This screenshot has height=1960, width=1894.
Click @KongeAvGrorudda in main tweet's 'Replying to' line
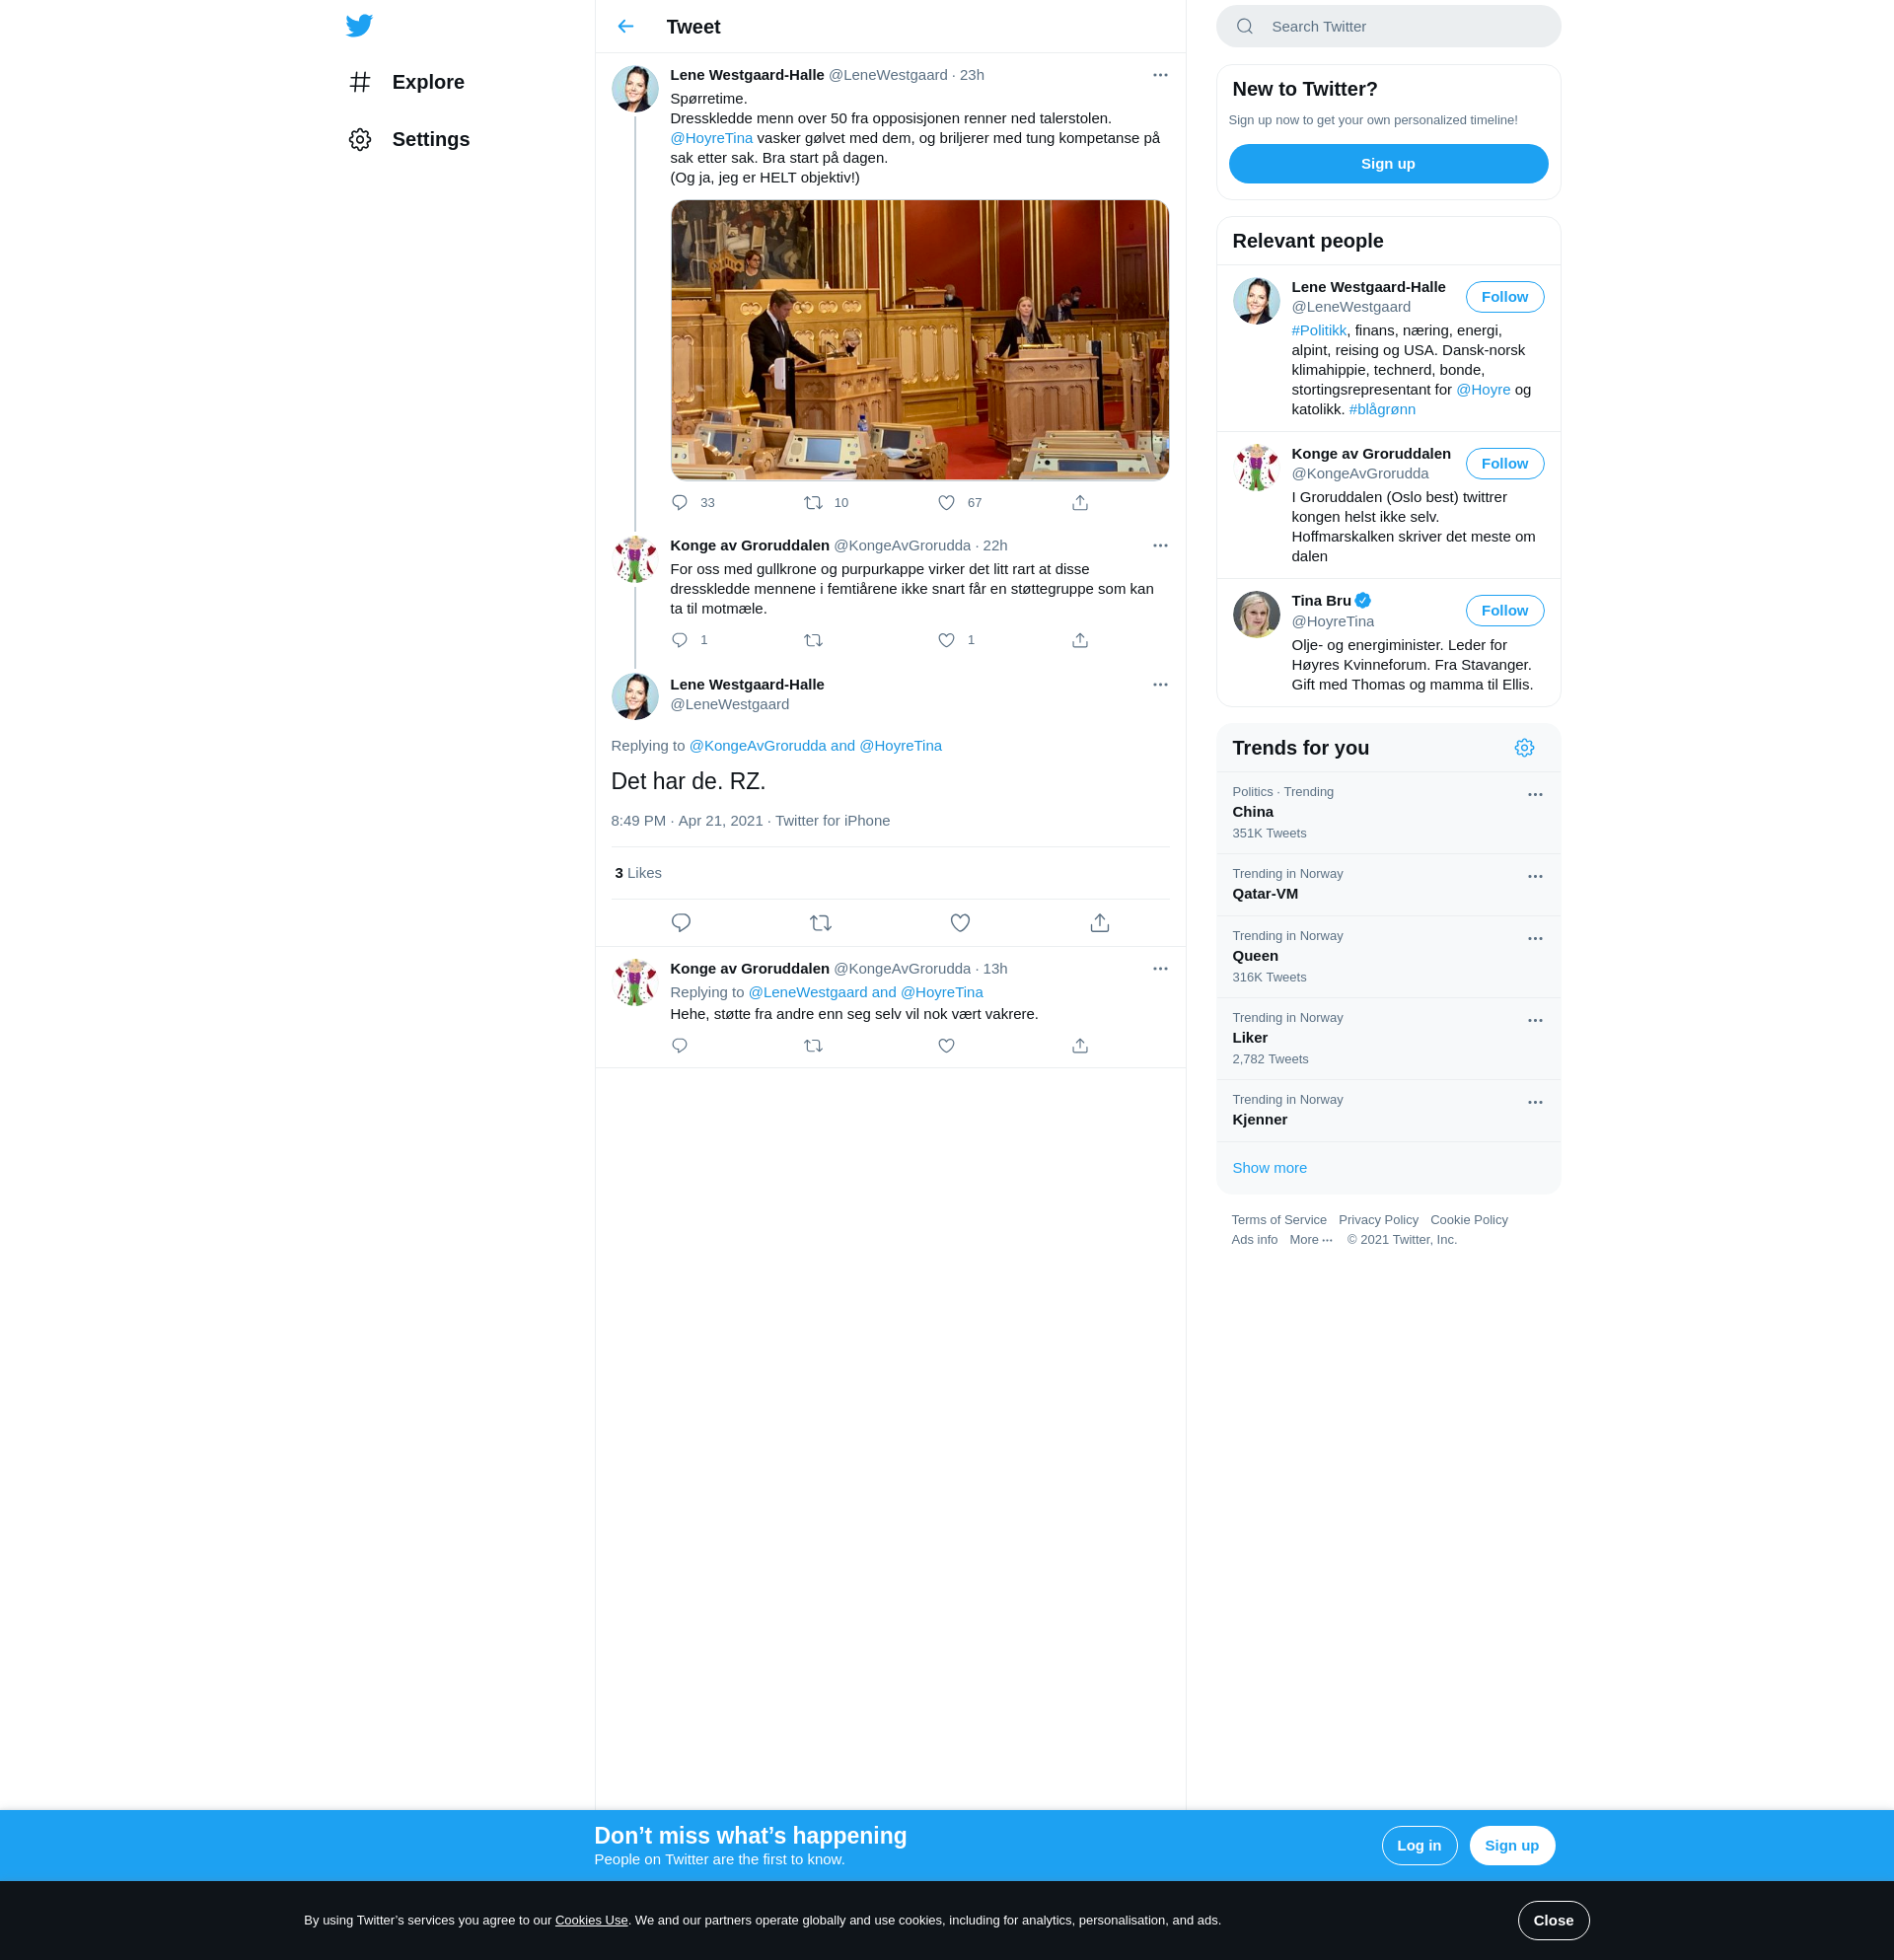point(757,746)
